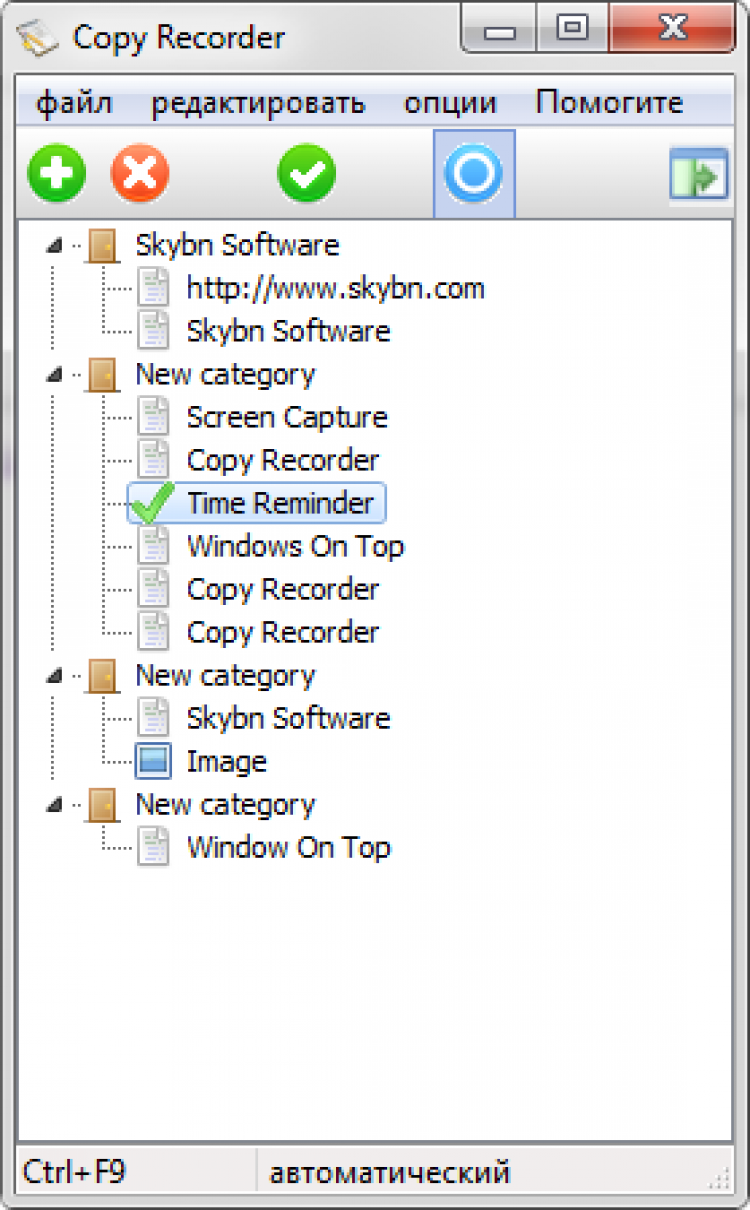Collapse the New category containing Screen Capture

(x=54, y=375)
